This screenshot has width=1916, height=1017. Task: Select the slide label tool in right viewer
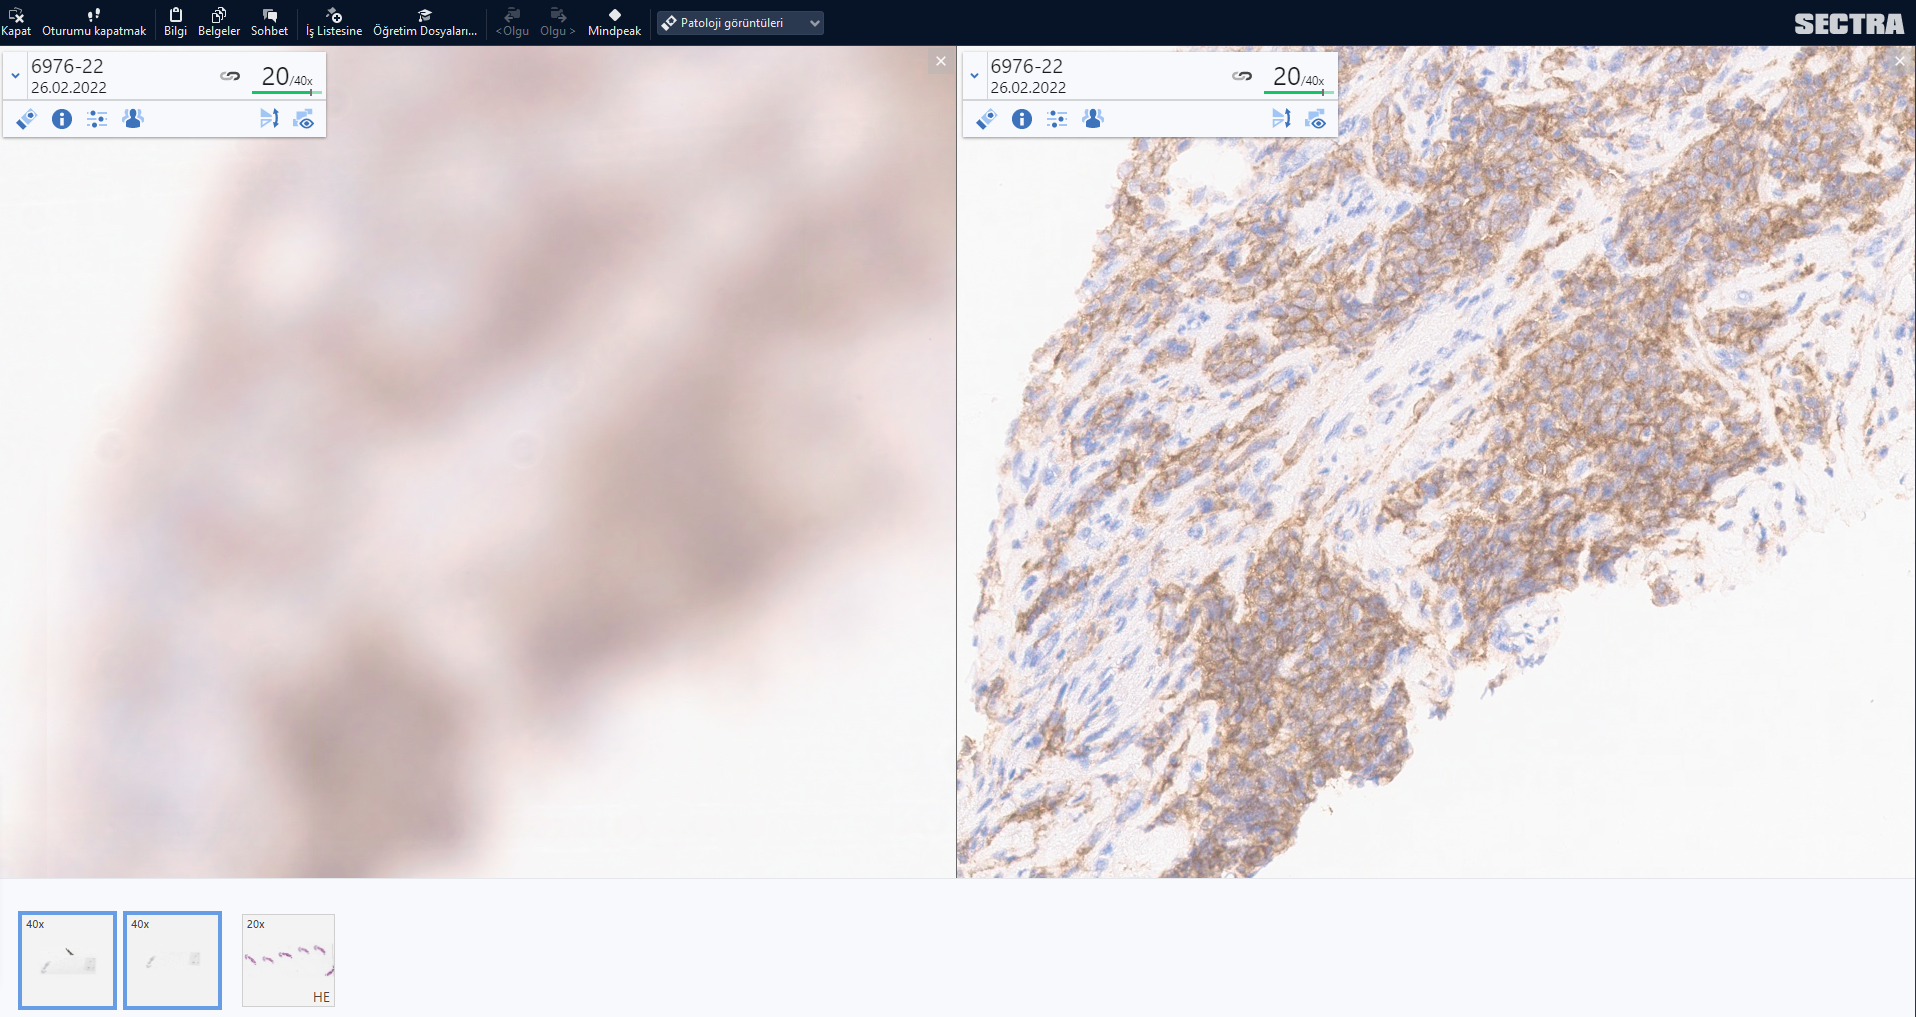tap(986, 119)
